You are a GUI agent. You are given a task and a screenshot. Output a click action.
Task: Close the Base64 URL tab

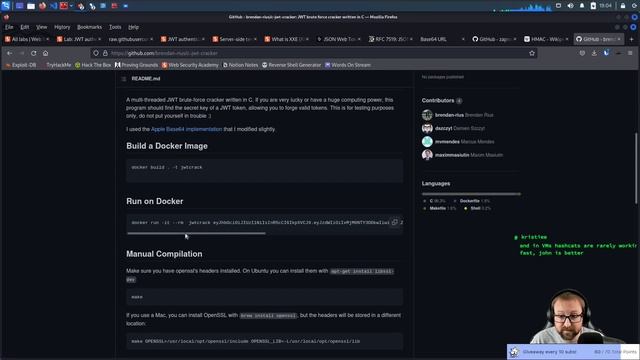point(463,39)
